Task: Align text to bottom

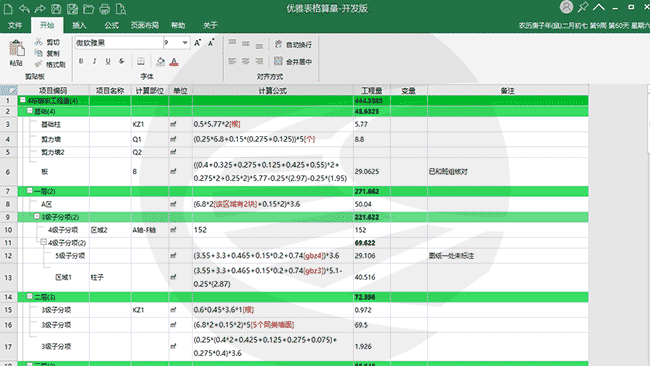Action: (259, 45)
